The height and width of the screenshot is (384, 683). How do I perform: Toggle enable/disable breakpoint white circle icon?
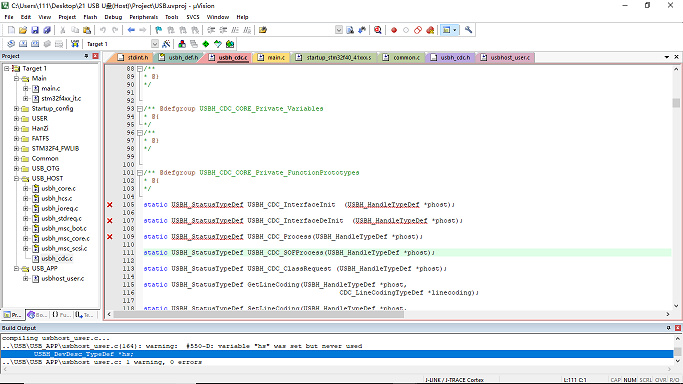pos(406,30)
